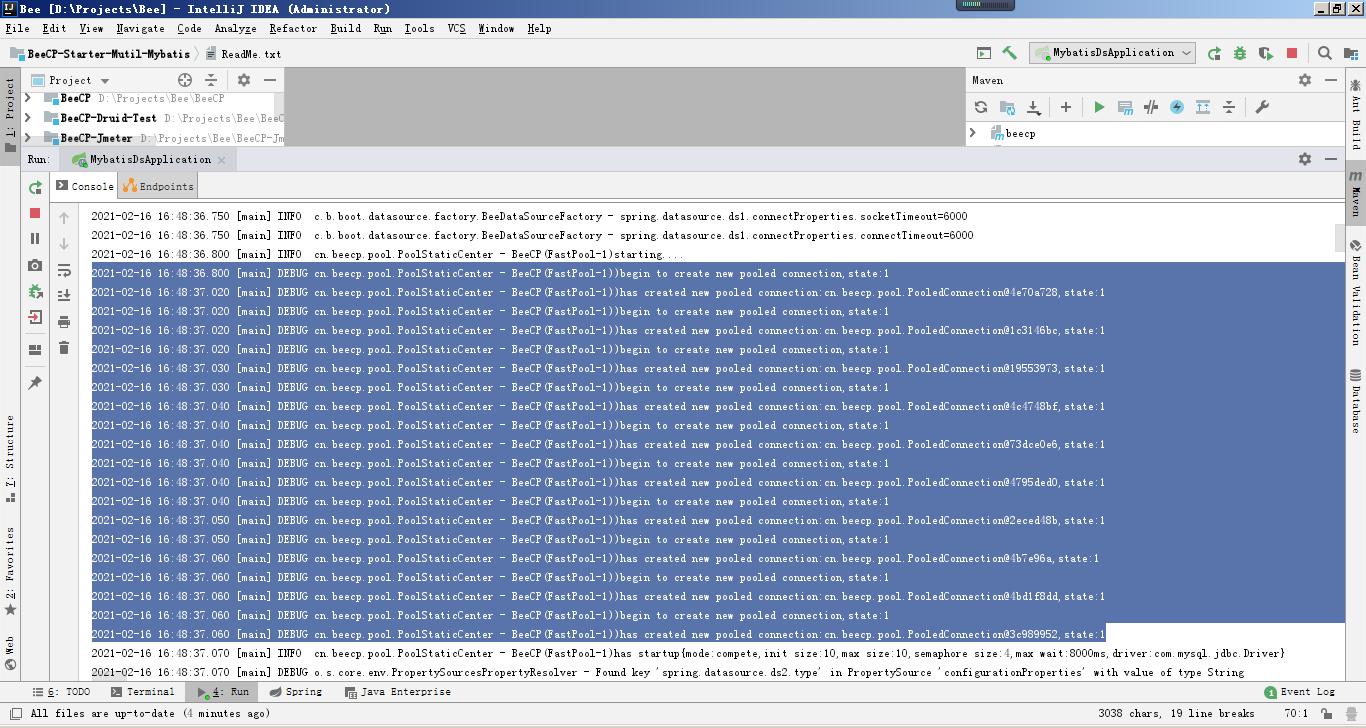Image resolution: width=1366 pixels, height=728 pixels.
Task: Open the VCS menu
Action: tap(456, 28)
